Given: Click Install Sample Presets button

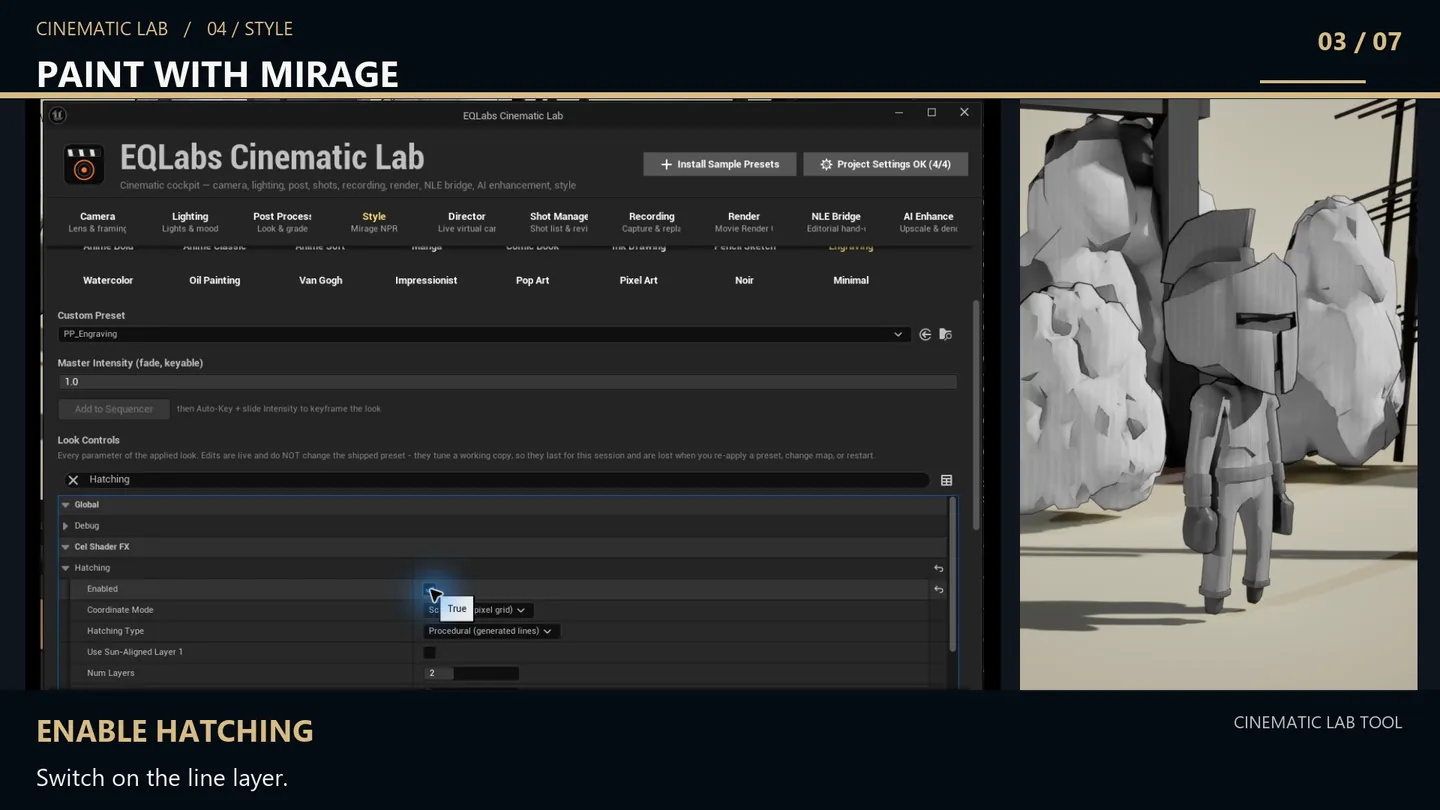Looking at the screenshot, I should tap(720, 164).
